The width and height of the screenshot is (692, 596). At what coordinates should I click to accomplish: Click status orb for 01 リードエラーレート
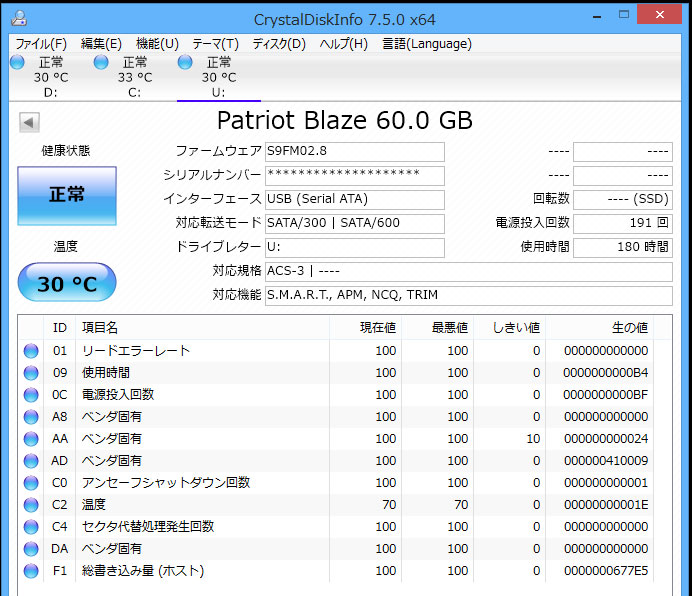click(31, 351)
